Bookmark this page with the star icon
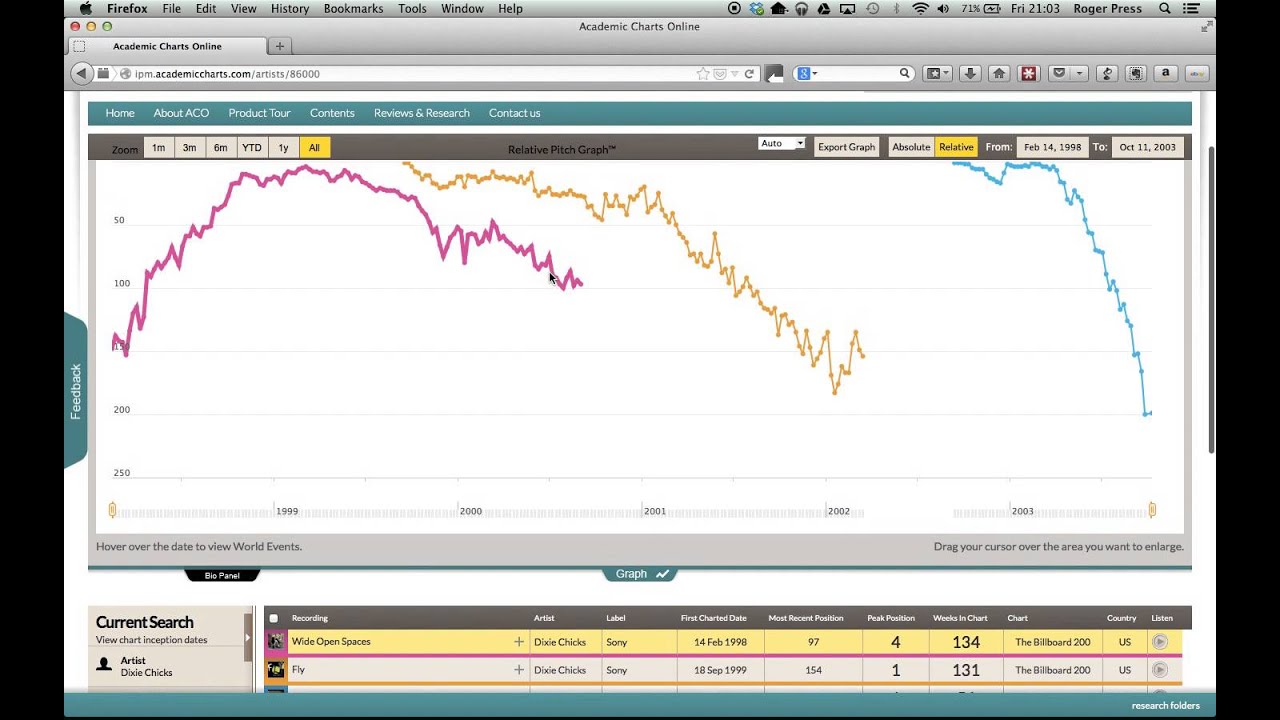The image size is (1280, 720). [x=703, y=73]
